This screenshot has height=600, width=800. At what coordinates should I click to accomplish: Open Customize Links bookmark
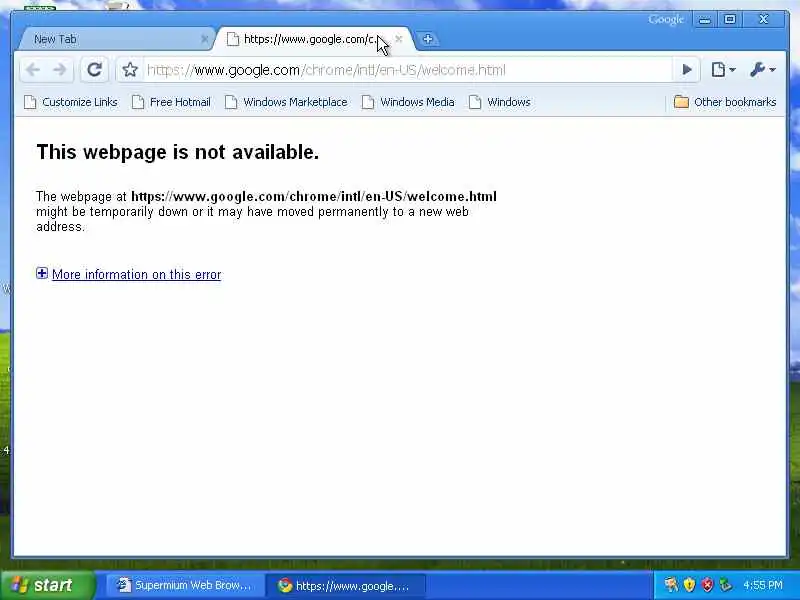click(x=71, y=102)
